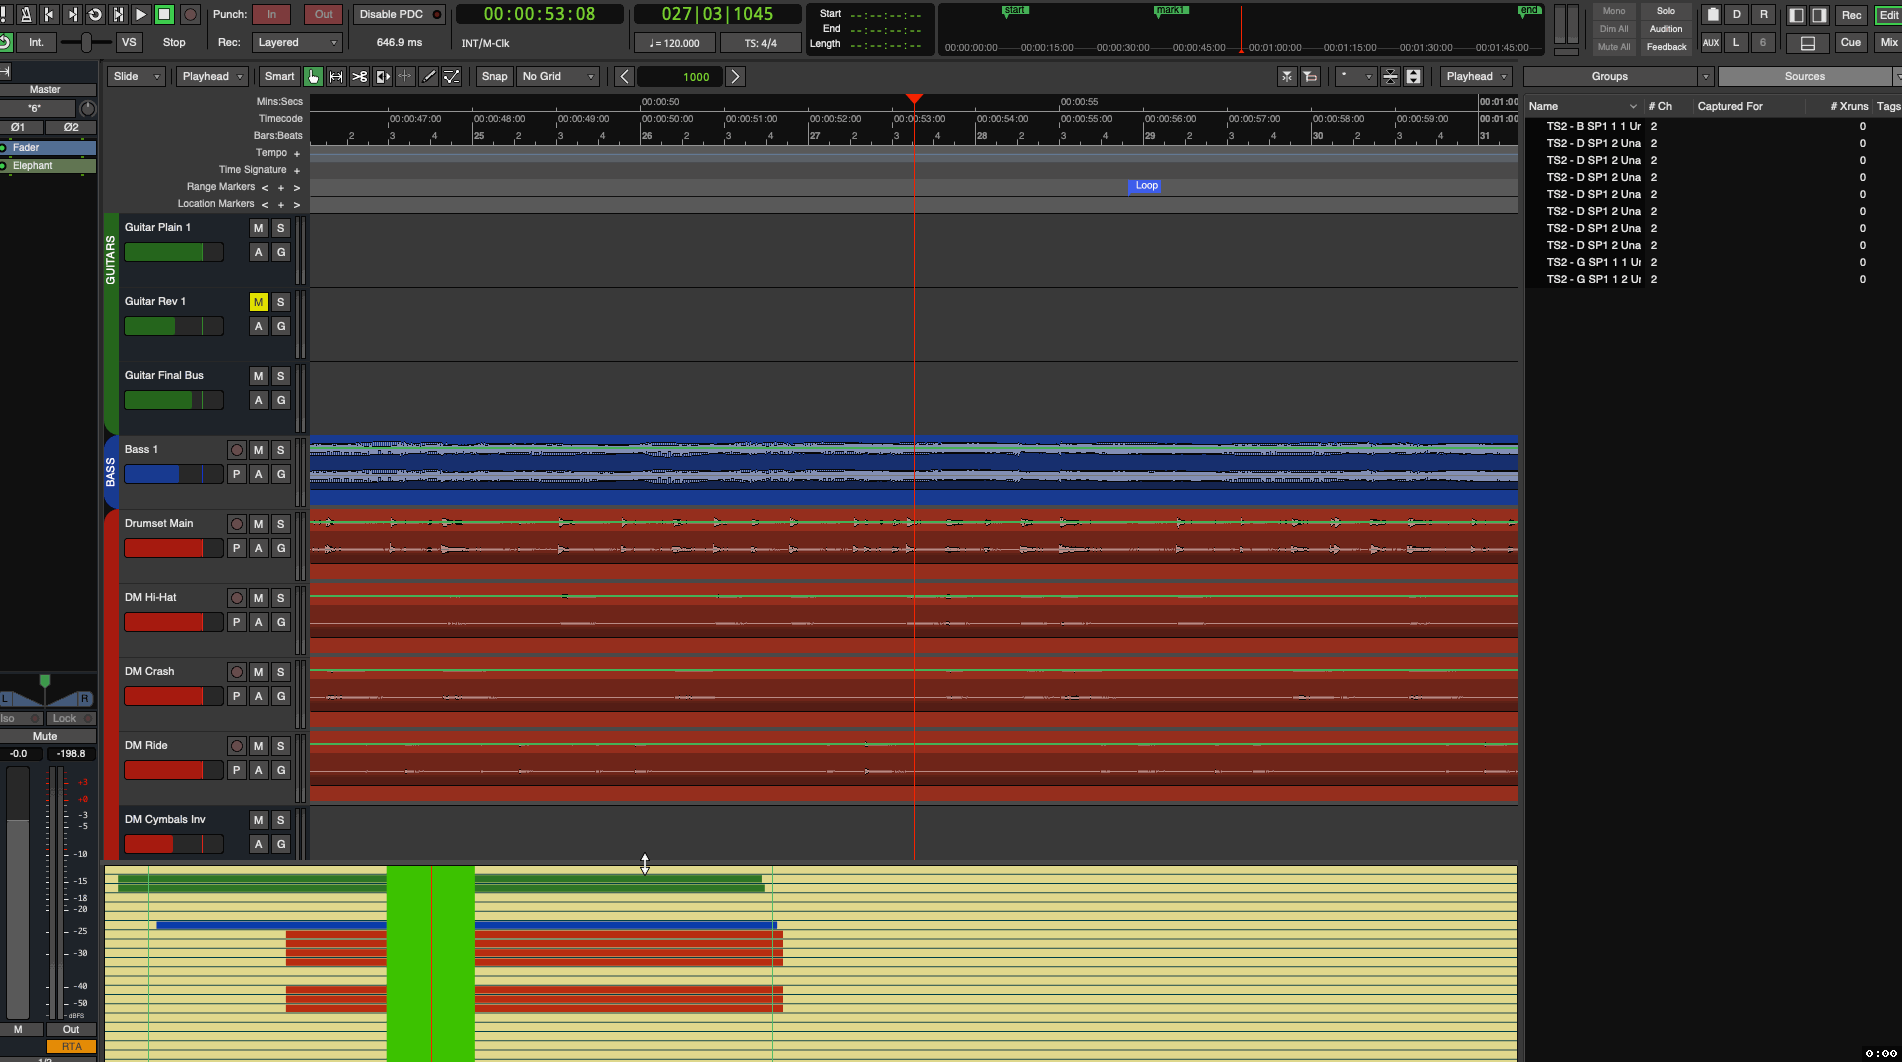This screenshot has height=1062, width=1902.
Task: Enable the metronome click
Action: [26, 14]
